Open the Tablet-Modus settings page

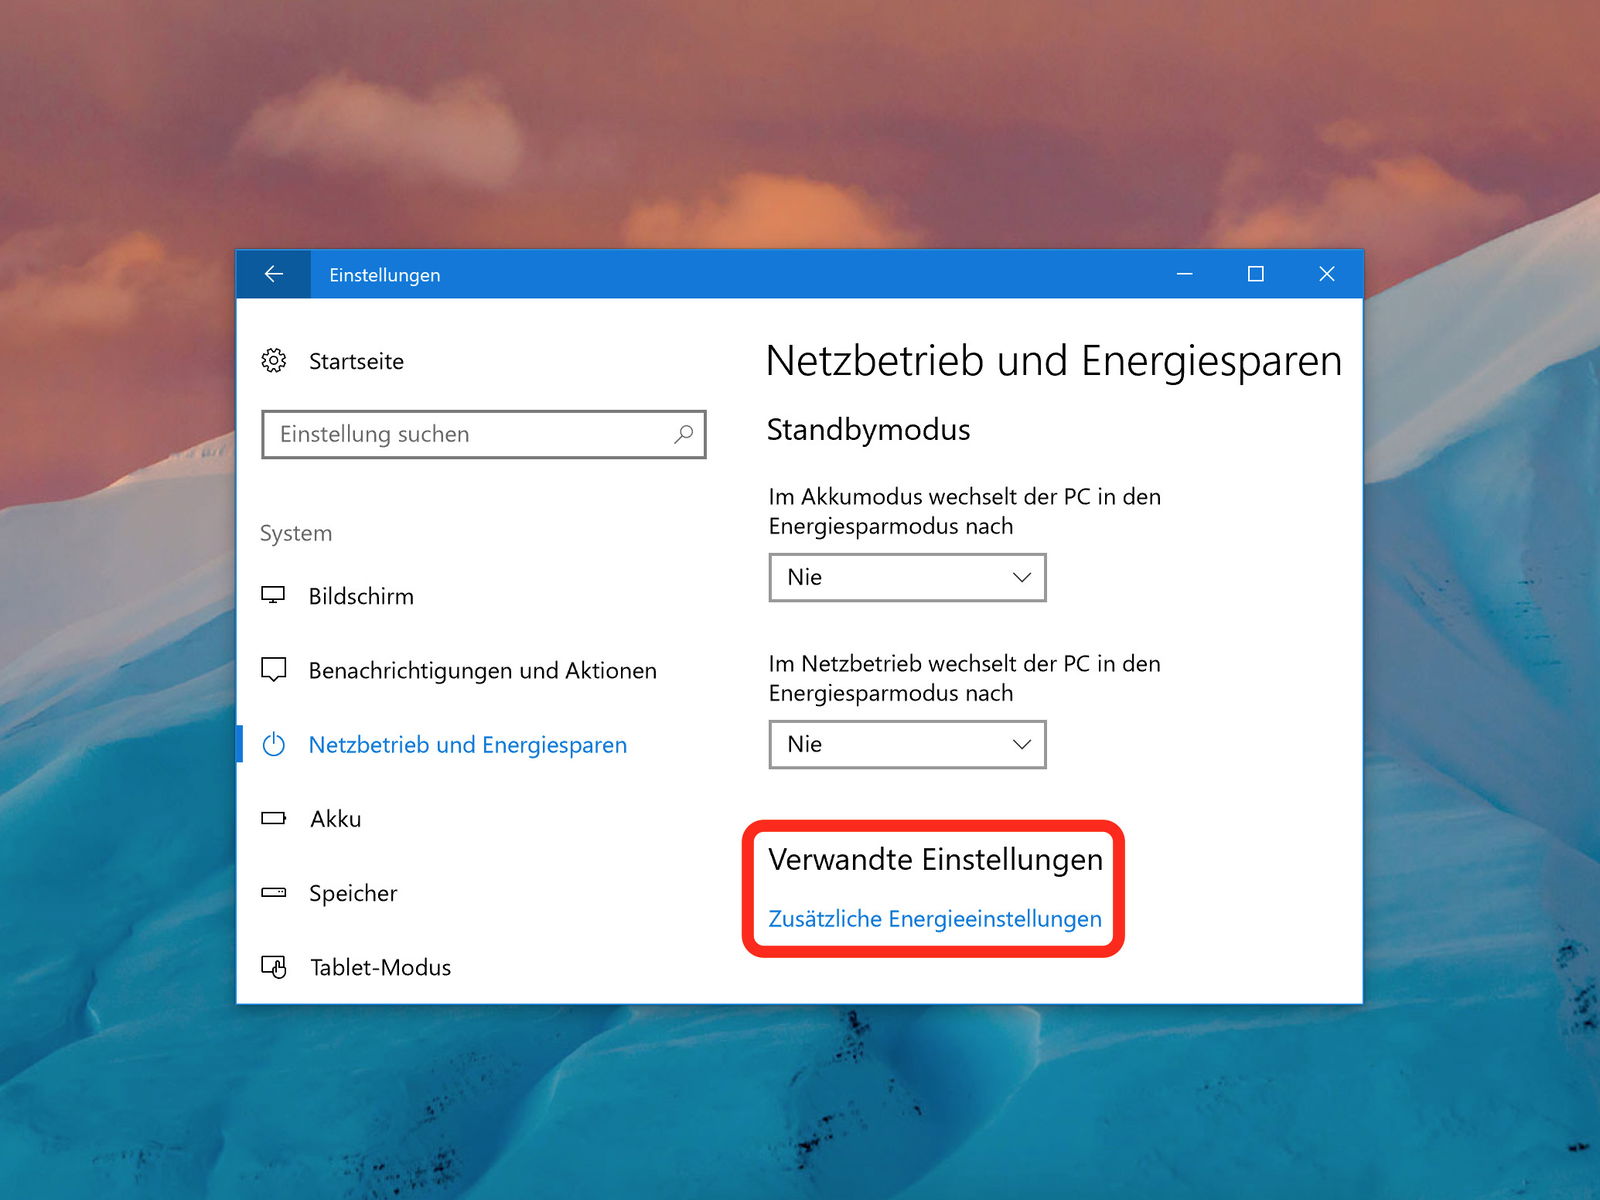[x=380, y=967]
